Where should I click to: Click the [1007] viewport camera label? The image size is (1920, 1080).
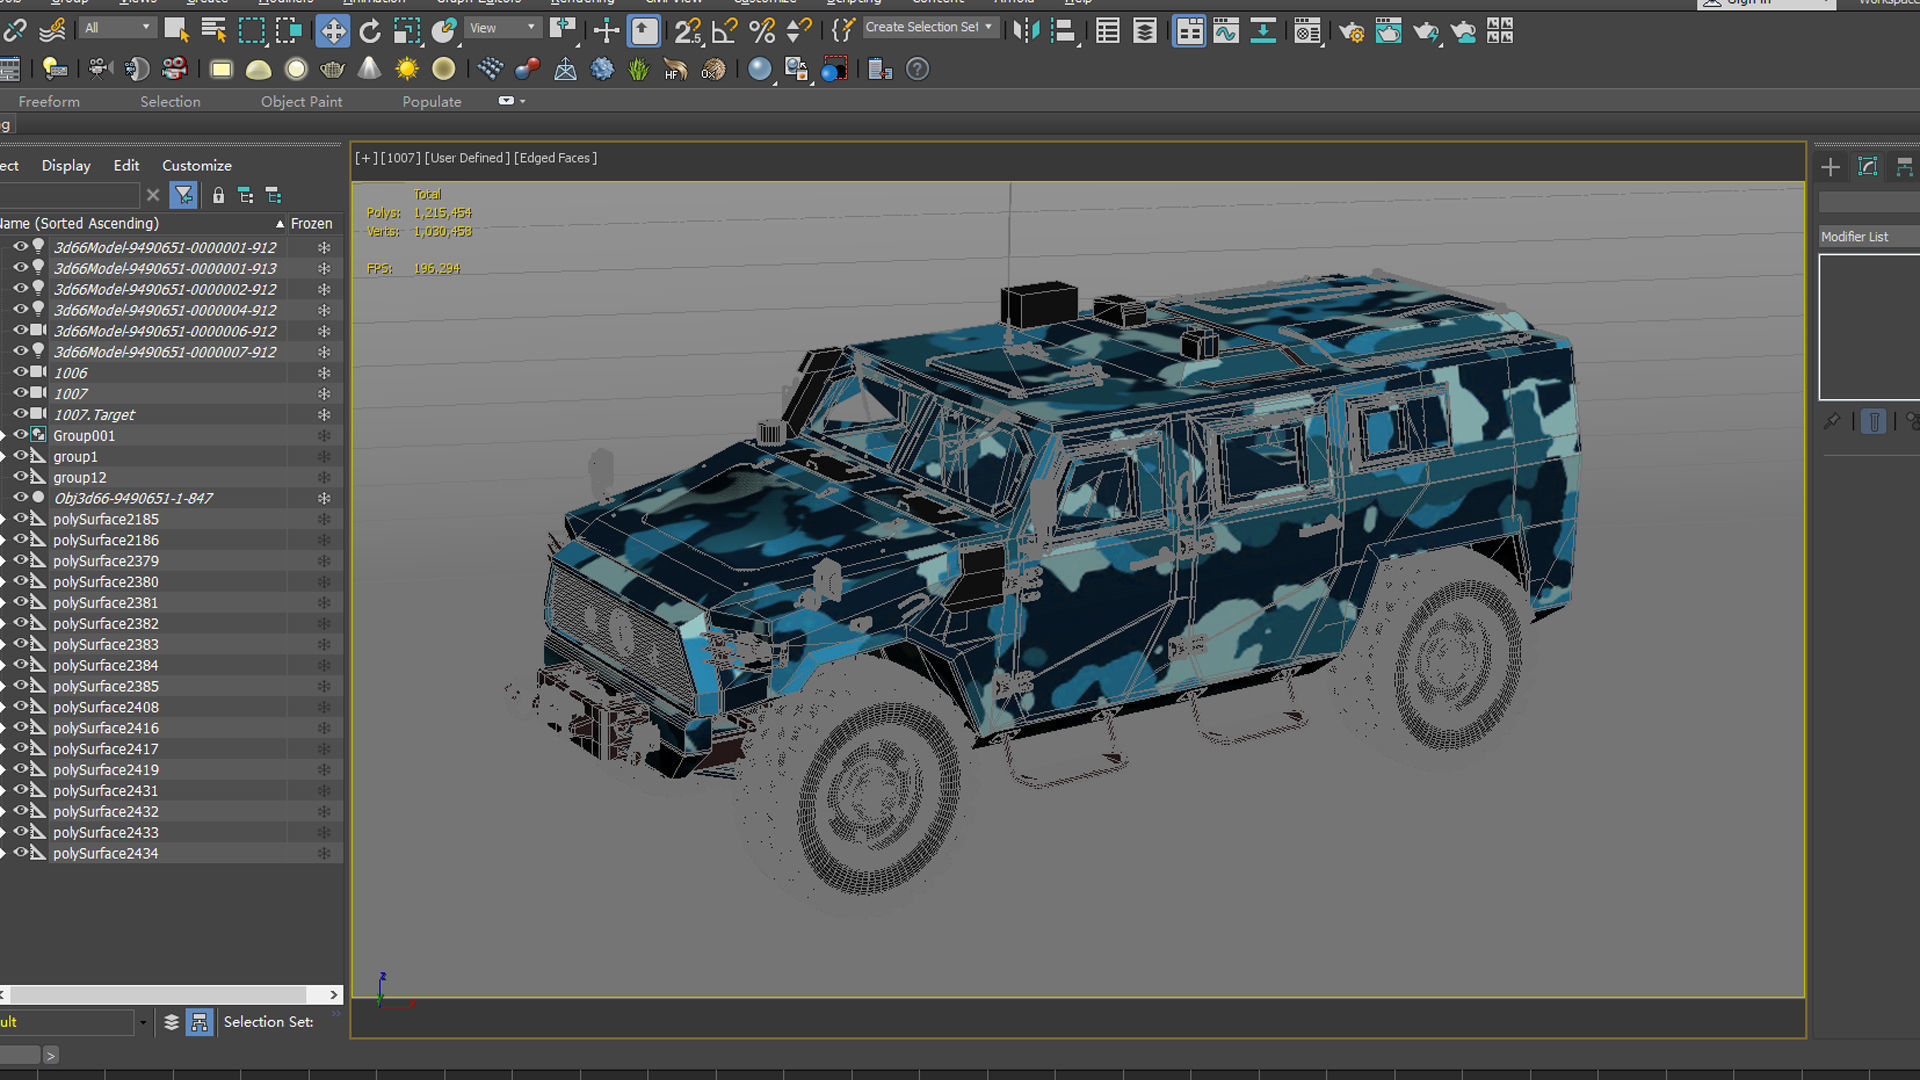coord(400,158)
